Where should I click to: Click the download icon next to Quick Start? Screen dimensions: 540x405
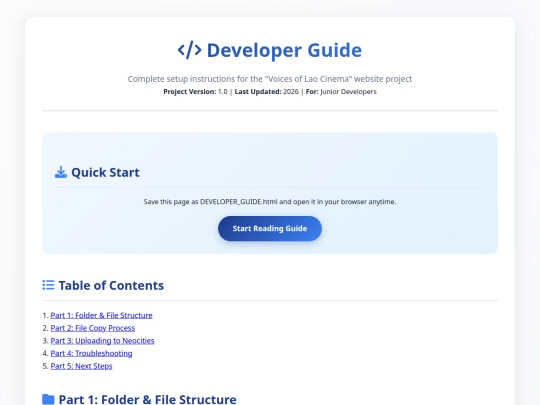(x=61, y=172)
